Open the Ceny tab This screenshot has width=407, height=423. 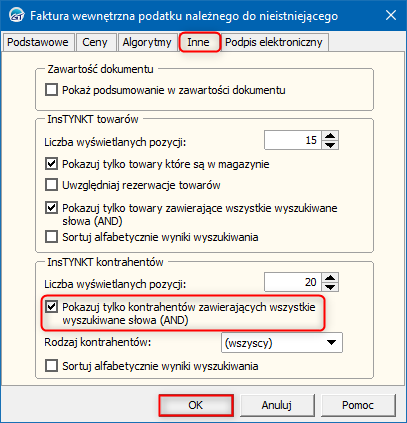tap(95, 42)
